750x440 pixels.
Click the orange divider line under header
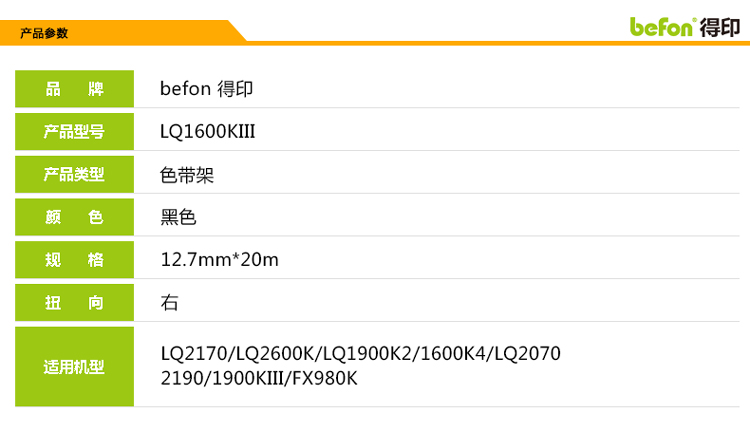point(497,43)
